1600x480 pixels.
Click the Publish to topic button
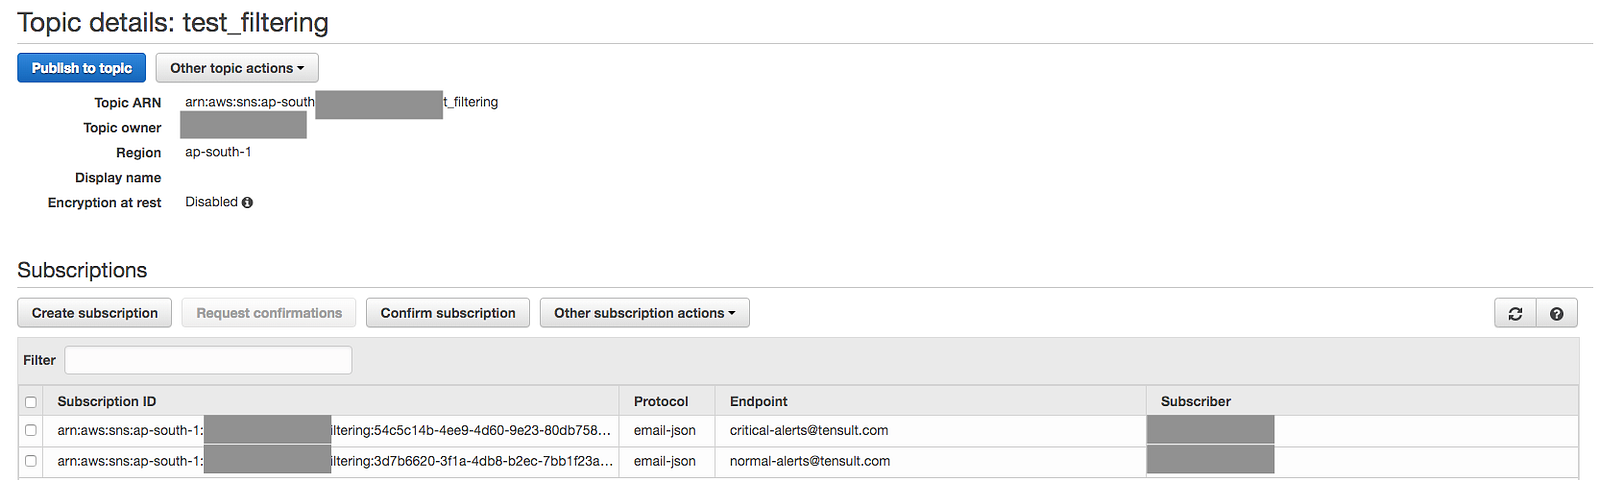tap(82, 68)
